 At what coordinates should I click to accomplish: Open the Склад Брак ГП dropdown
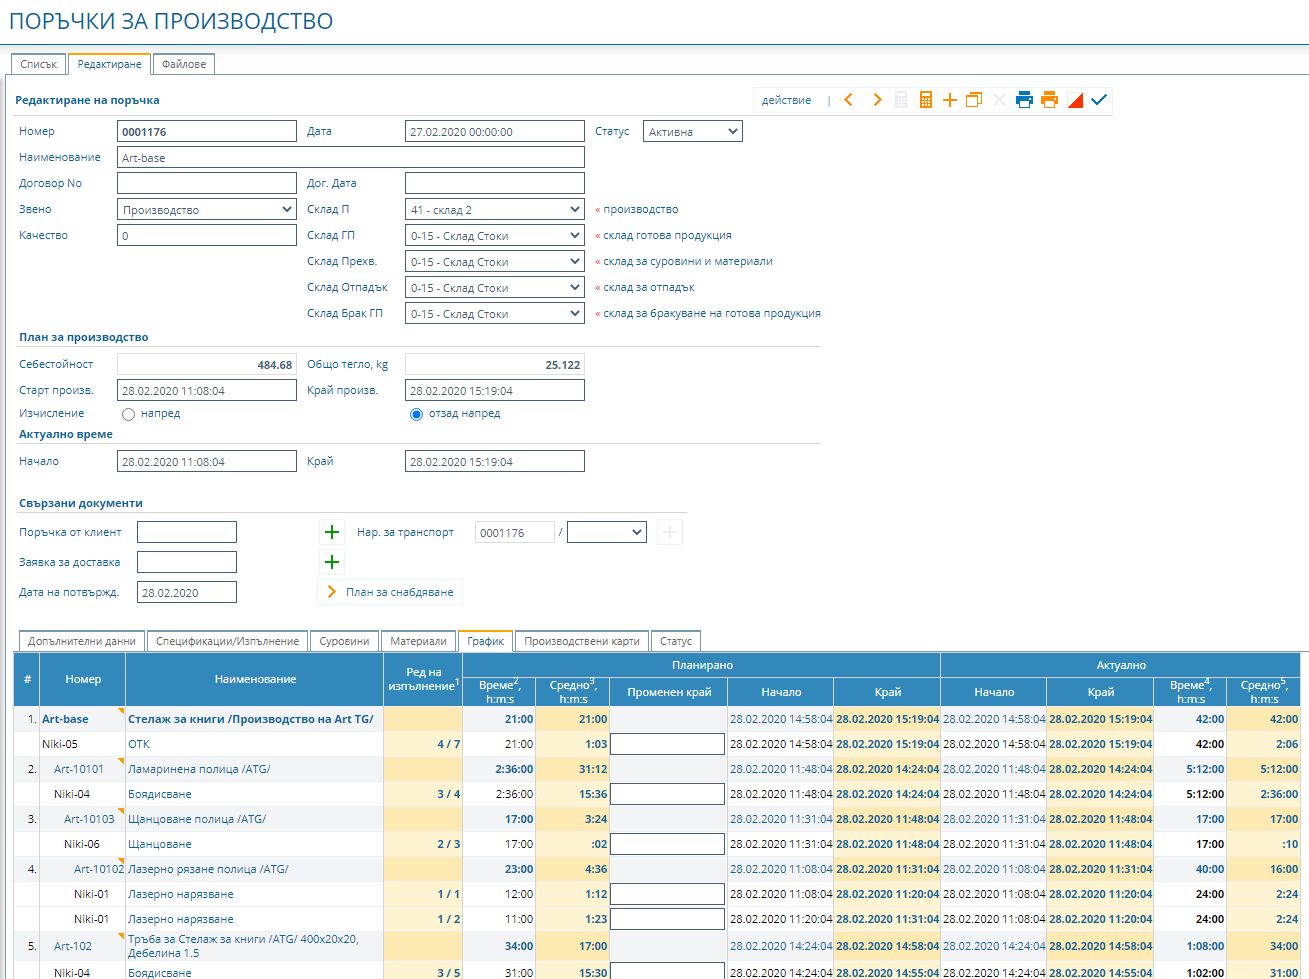(x=495, y=313)
